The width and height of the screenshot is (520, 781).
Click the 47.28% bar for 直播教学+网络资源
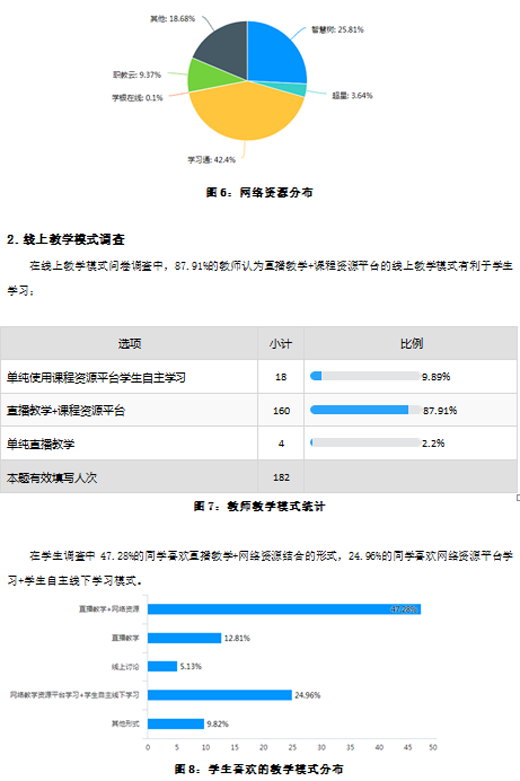point(284,609)
